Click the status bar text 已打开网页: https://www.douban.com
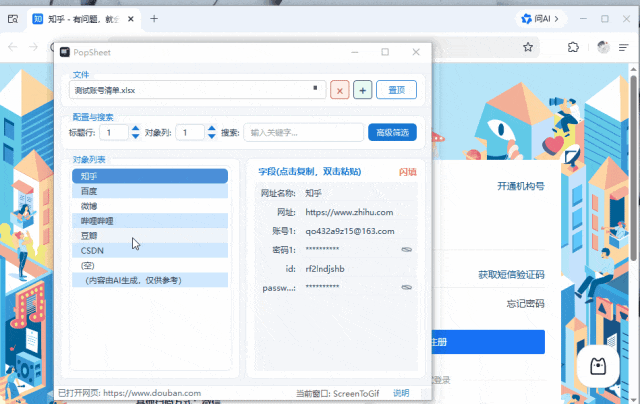This screenshot has width=640, height=404. 130,393
